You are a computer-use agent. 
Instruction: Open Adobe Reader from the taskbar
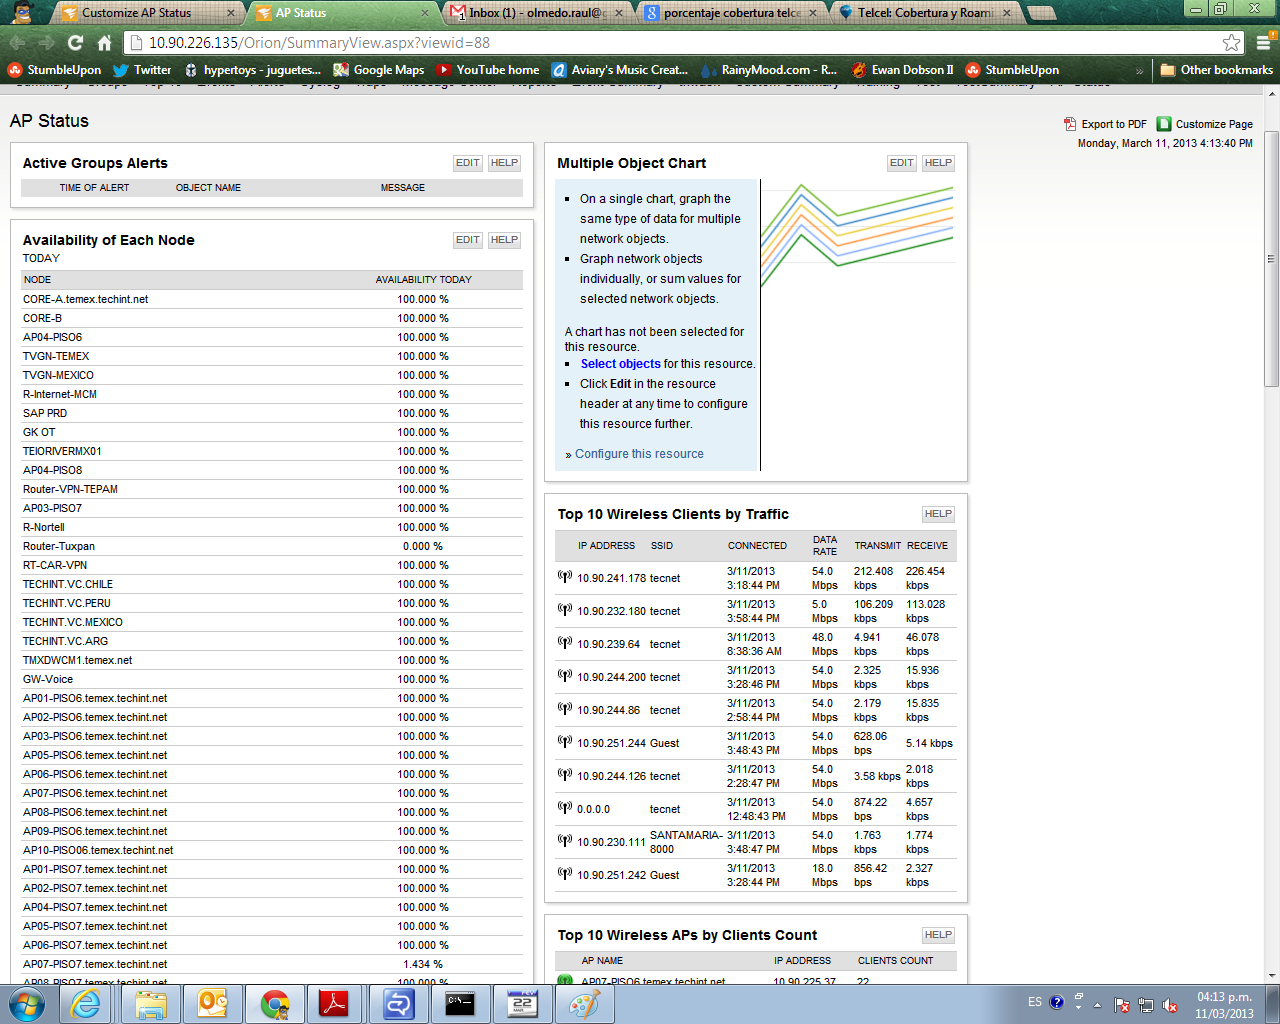coord(334,1004)
